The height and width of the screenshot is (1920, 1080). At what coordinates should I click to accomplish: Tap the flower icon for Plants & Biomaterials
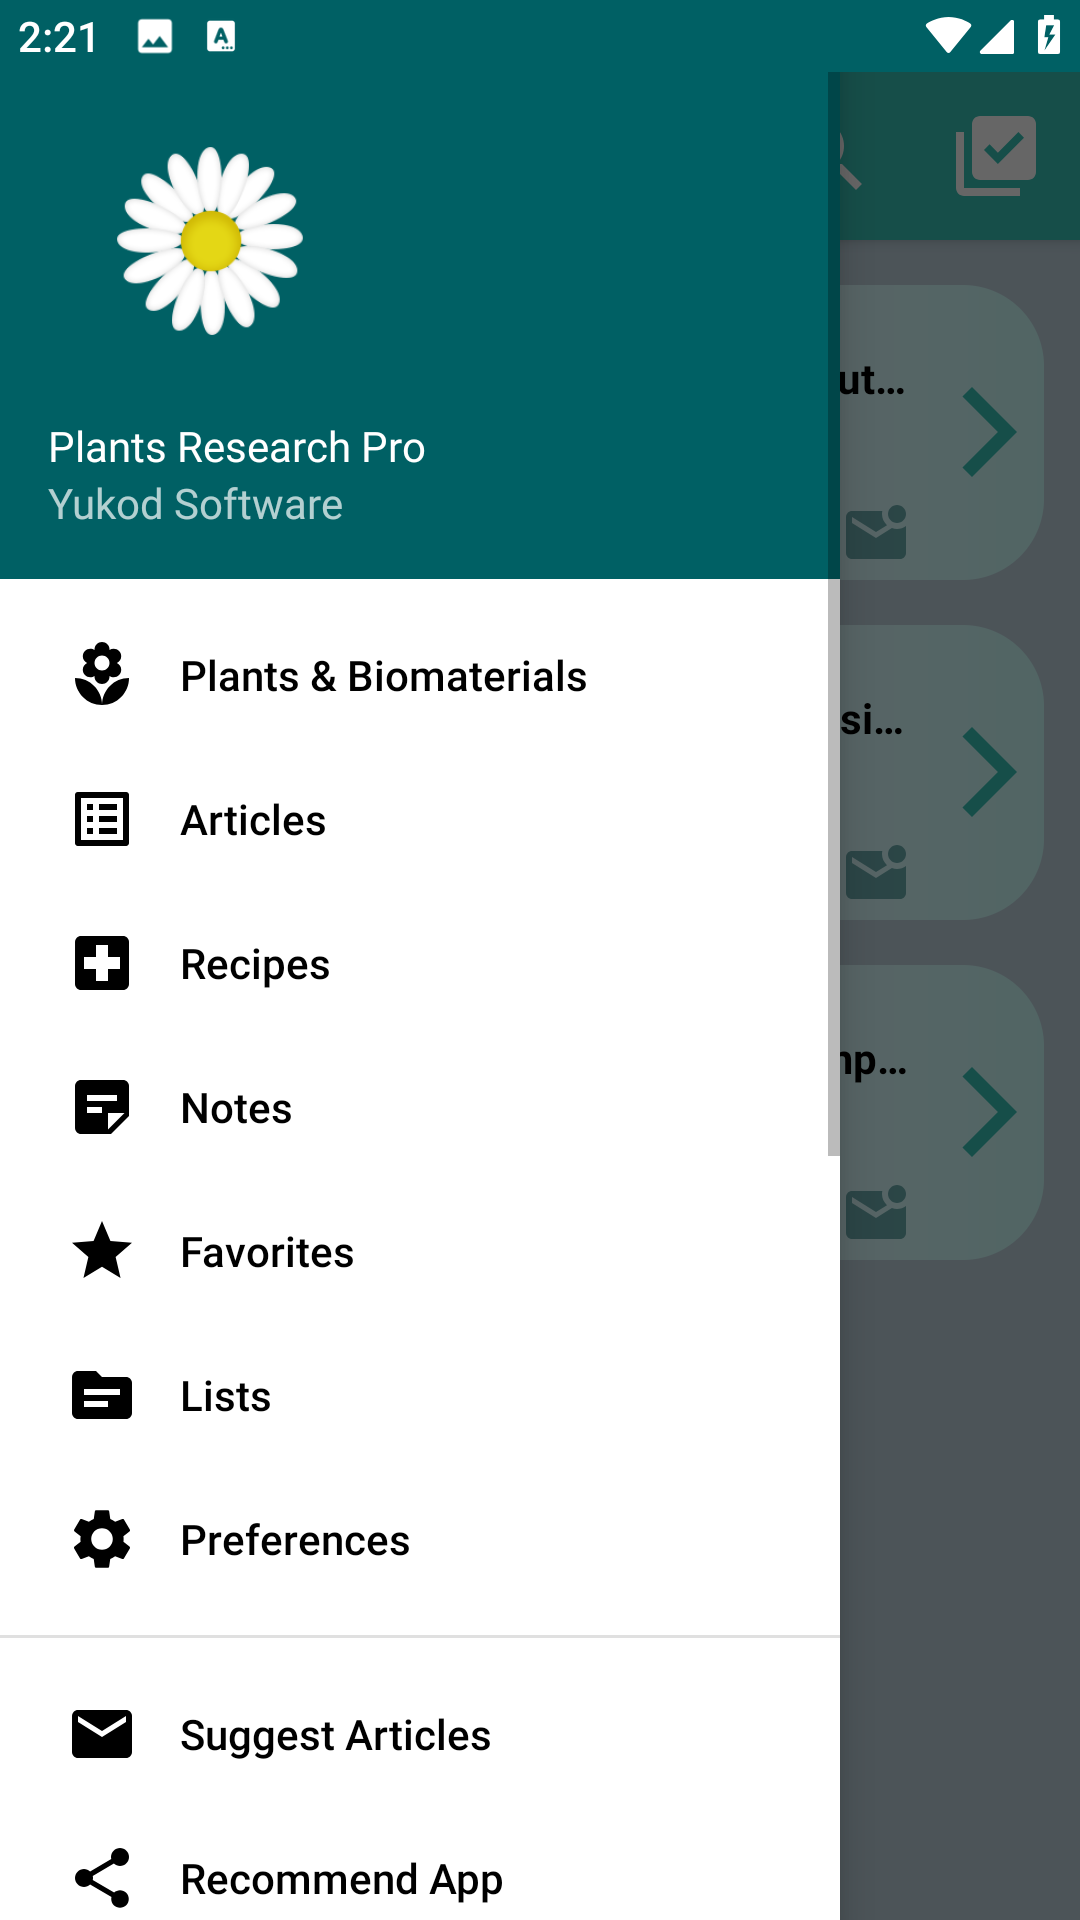click(102, 675)
